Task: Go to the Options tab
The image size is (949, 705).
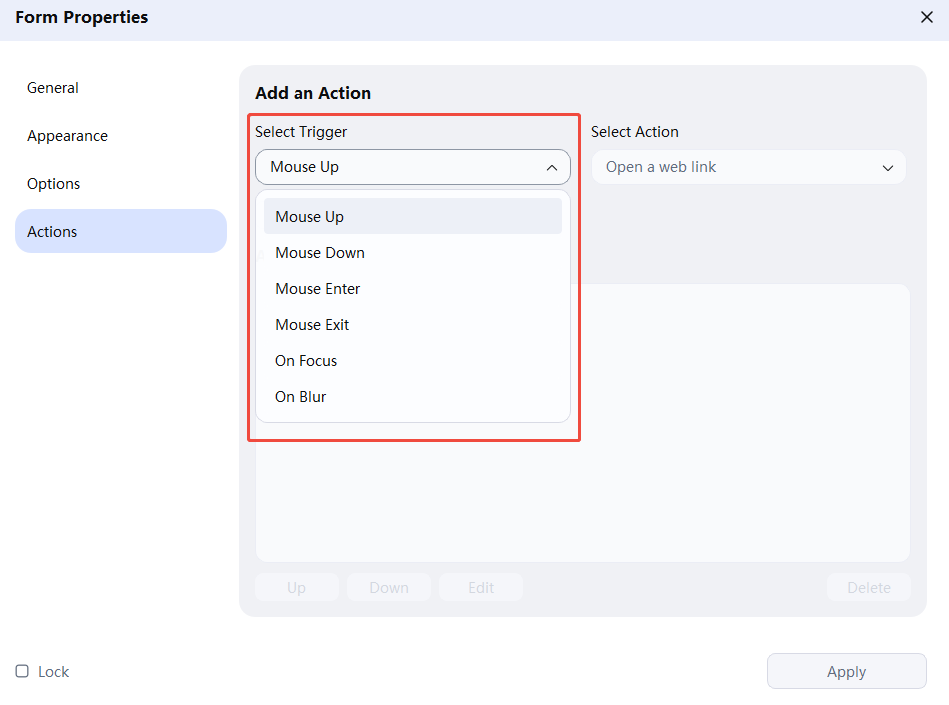Action: 54,184
